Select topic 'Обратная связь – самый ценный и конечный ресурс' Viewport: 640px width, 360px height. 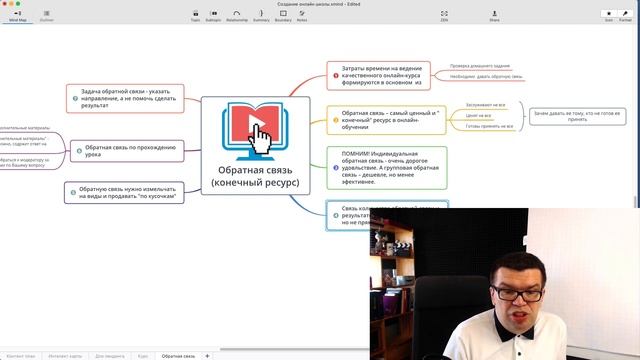[387, 120]
